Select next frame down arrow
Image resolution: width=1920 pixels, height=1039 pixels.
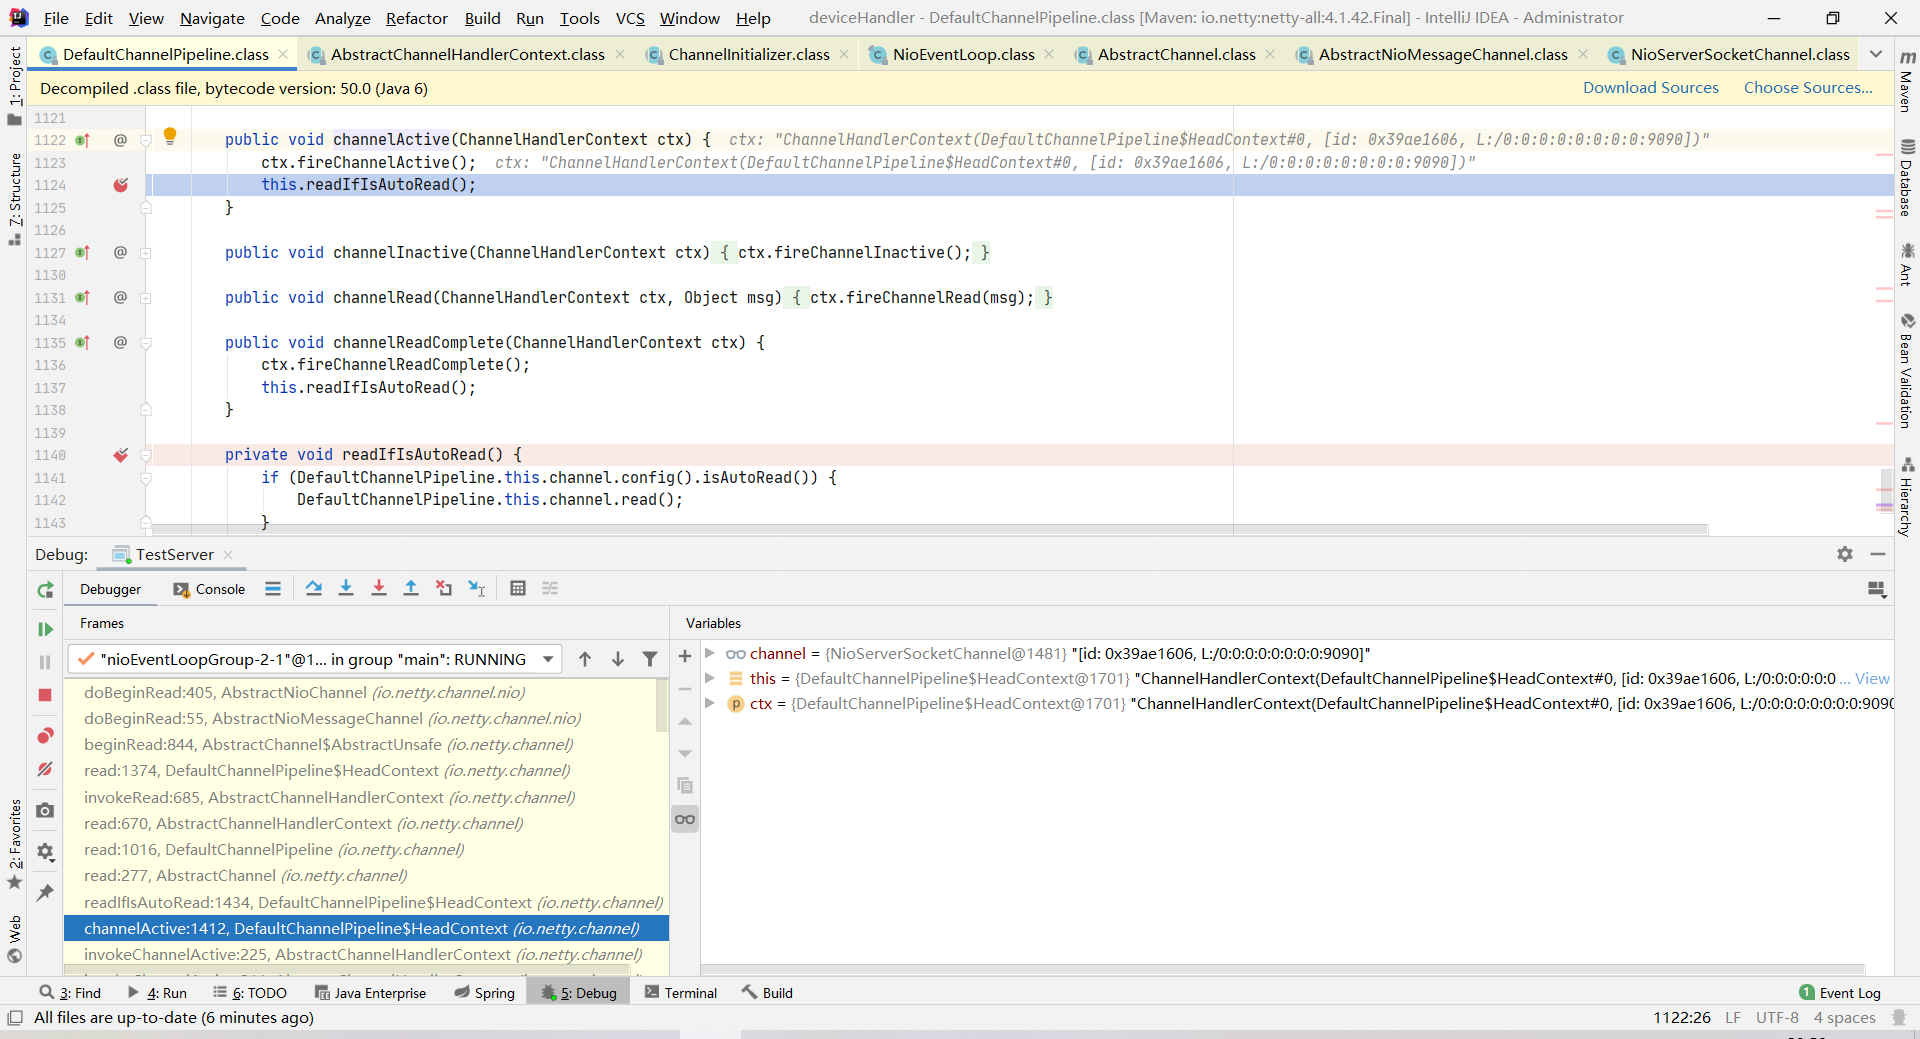point(618,659)
